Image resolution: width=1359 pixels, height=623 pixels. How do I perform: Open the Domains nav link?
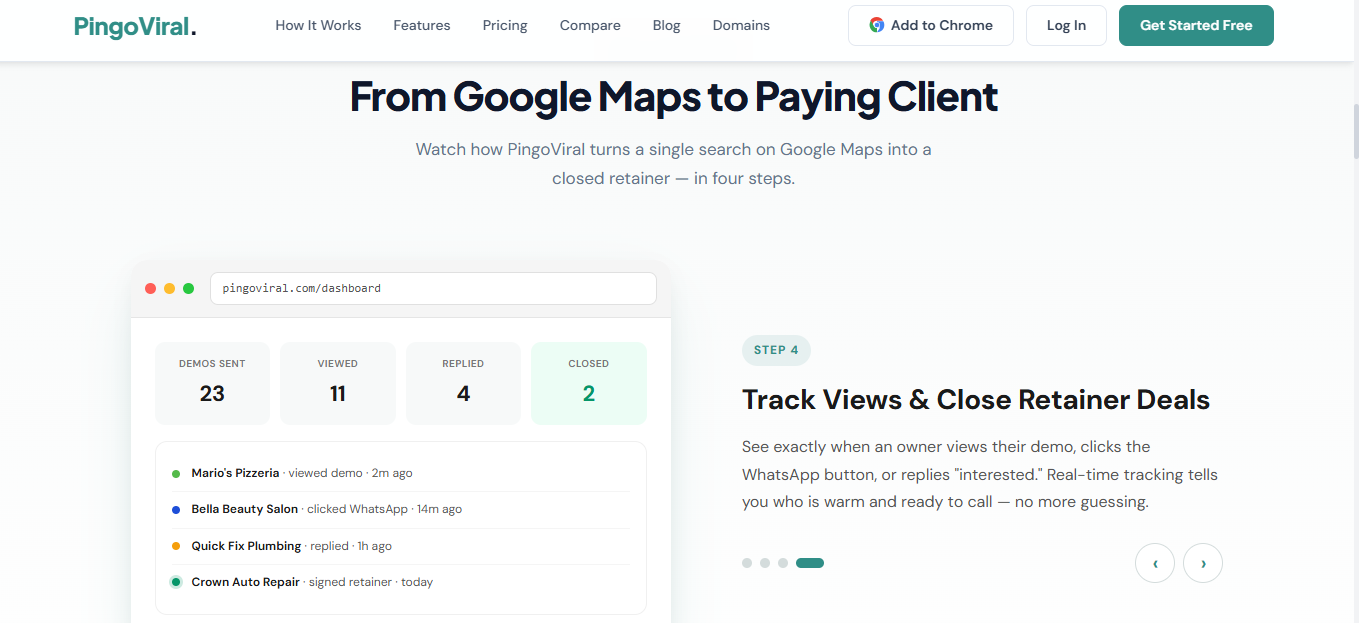tap(741, 25)
